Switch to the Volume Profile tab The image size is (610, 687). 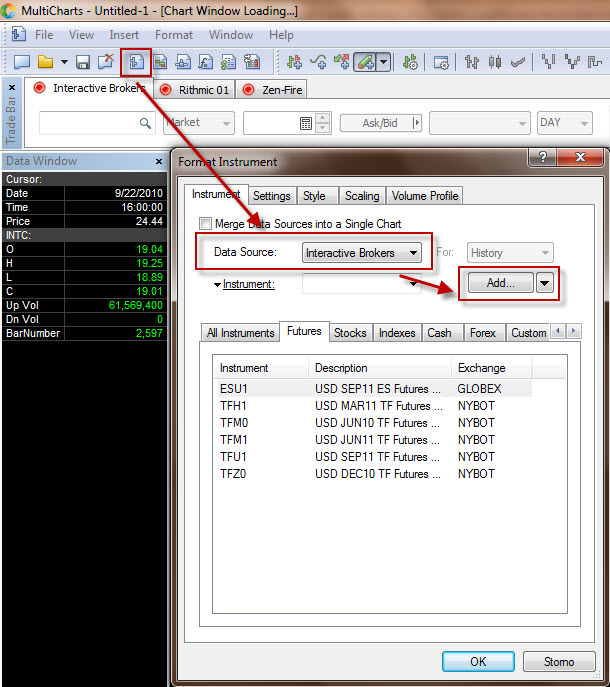coord(425,196)
